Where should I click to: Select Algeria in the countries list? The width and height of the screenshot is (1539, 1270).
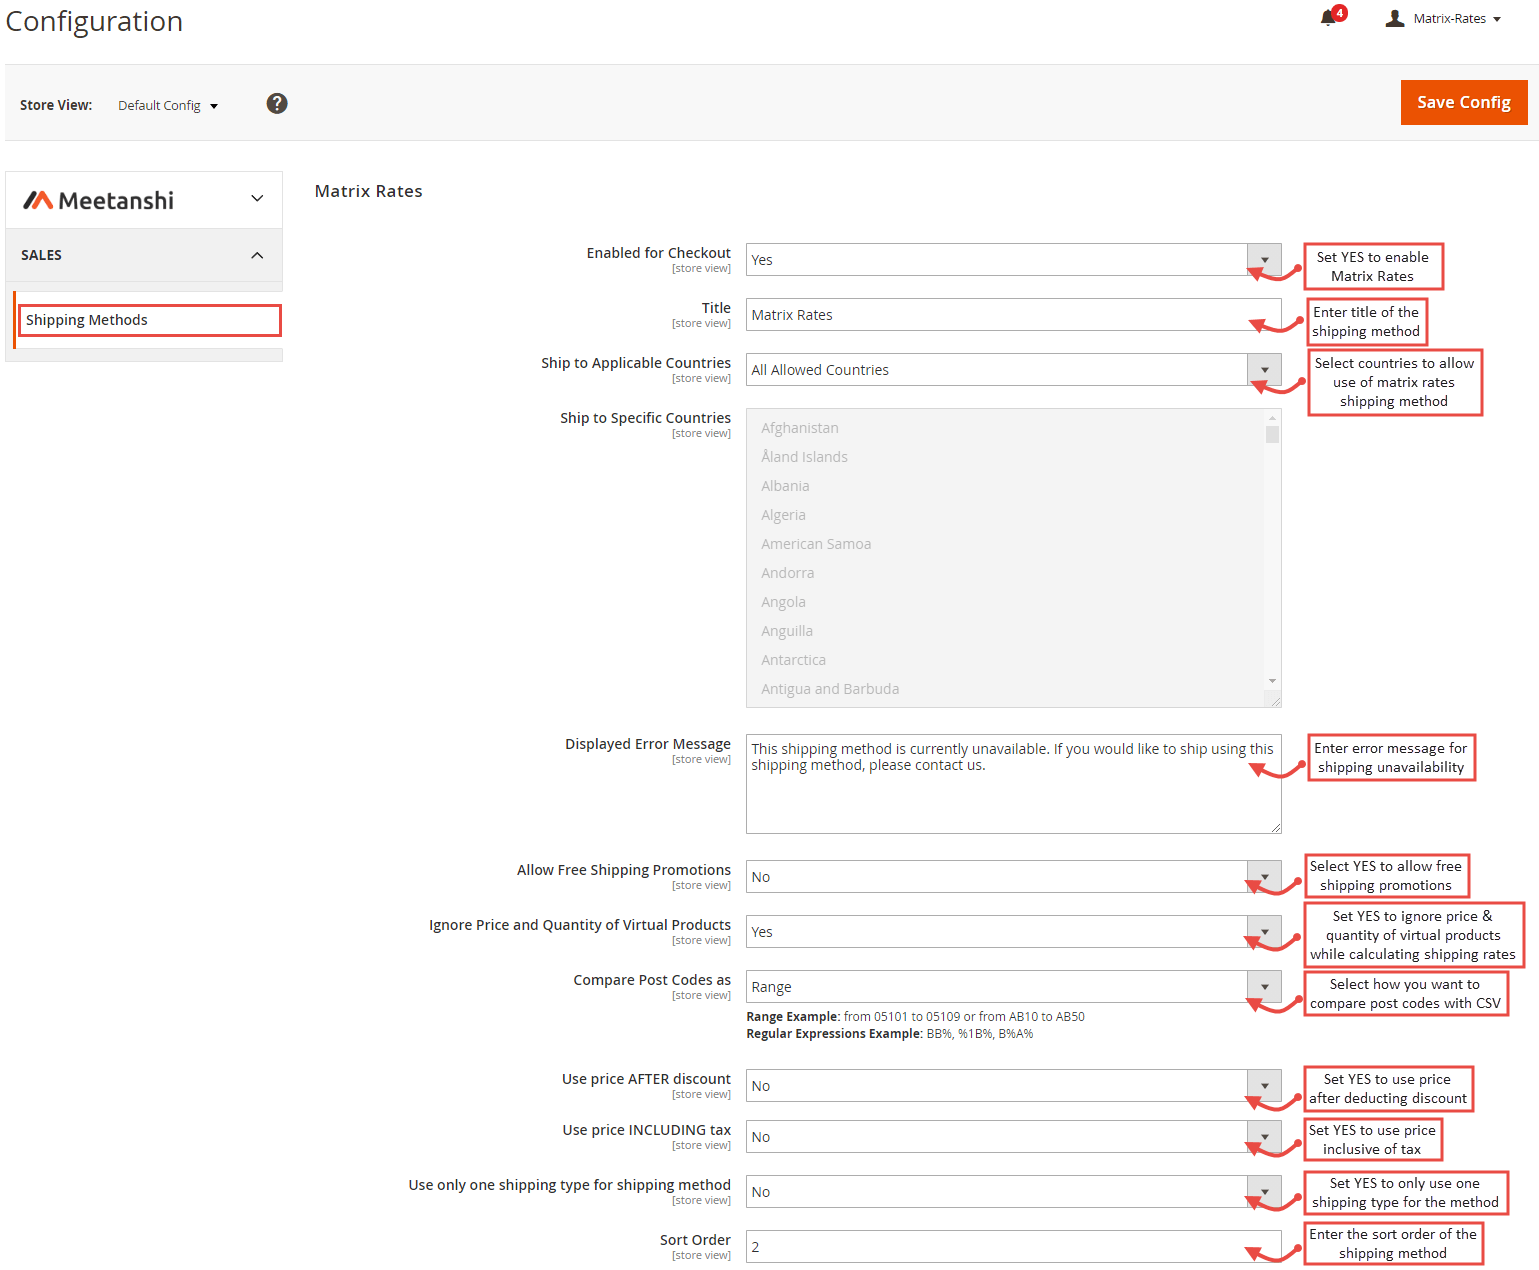point(783,515)
